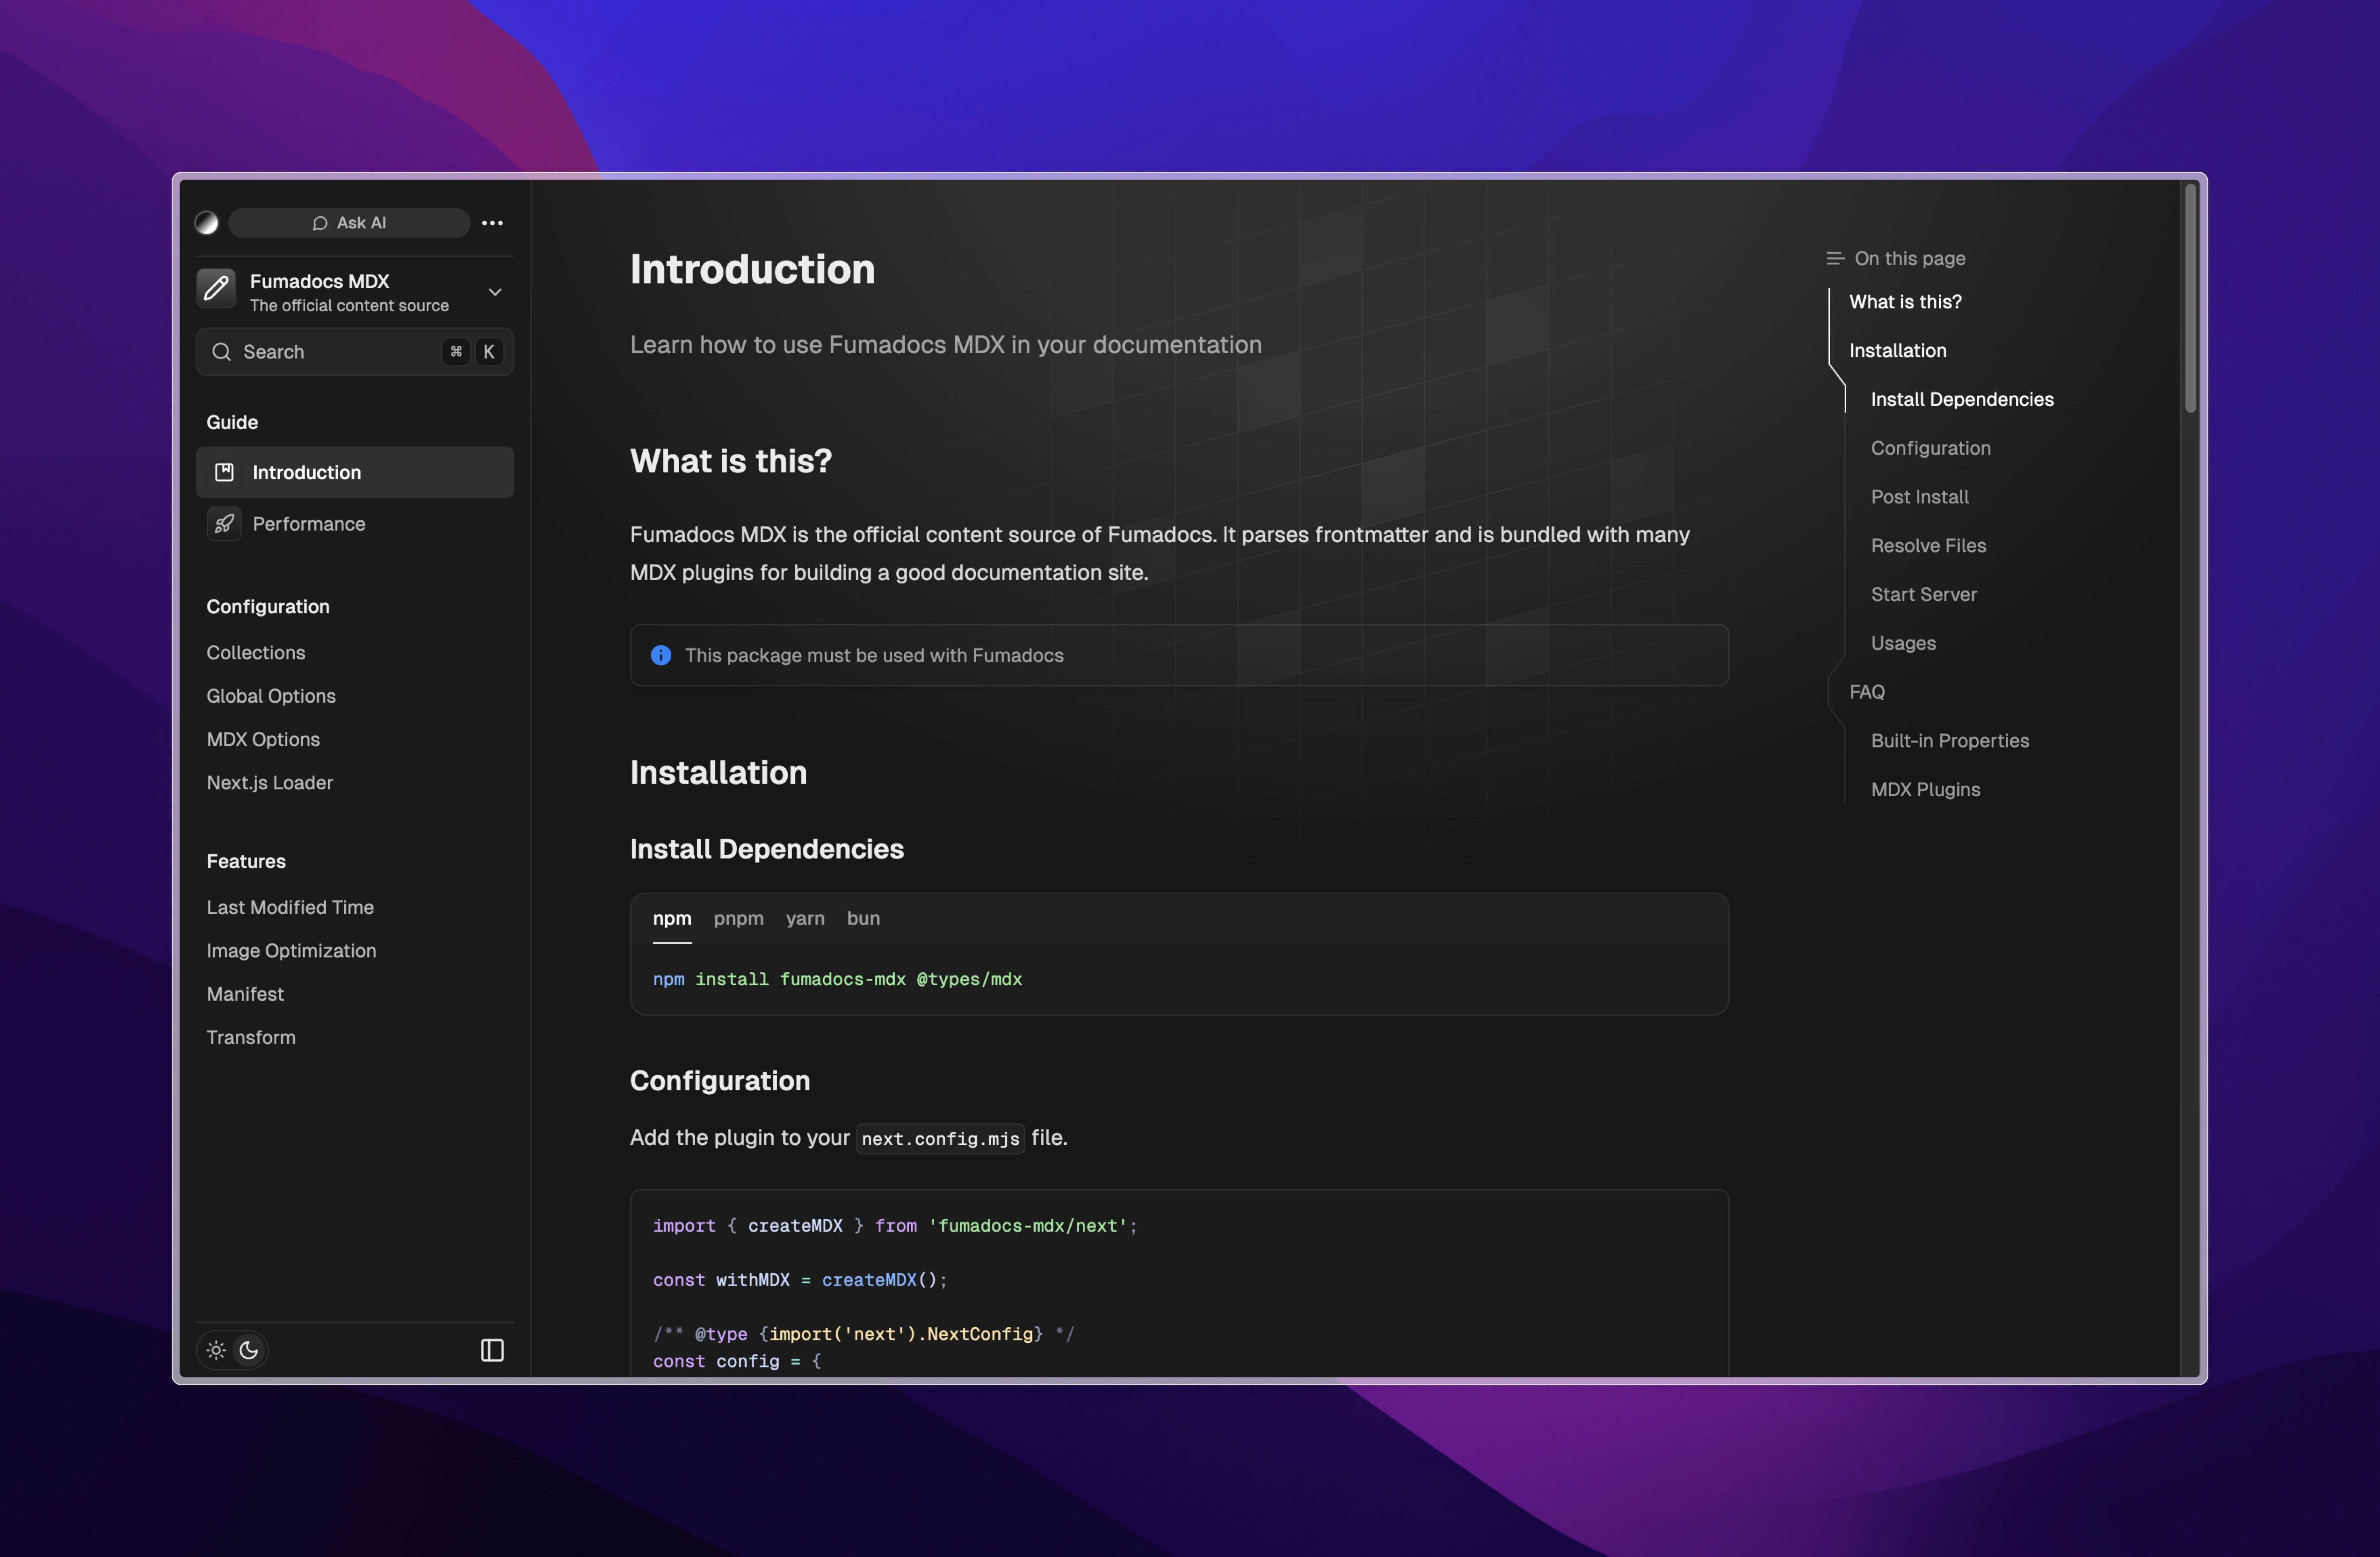2380x1557 pixels.
Task: Jump to FAQ in table of contents
Action: coord(1866,692)
